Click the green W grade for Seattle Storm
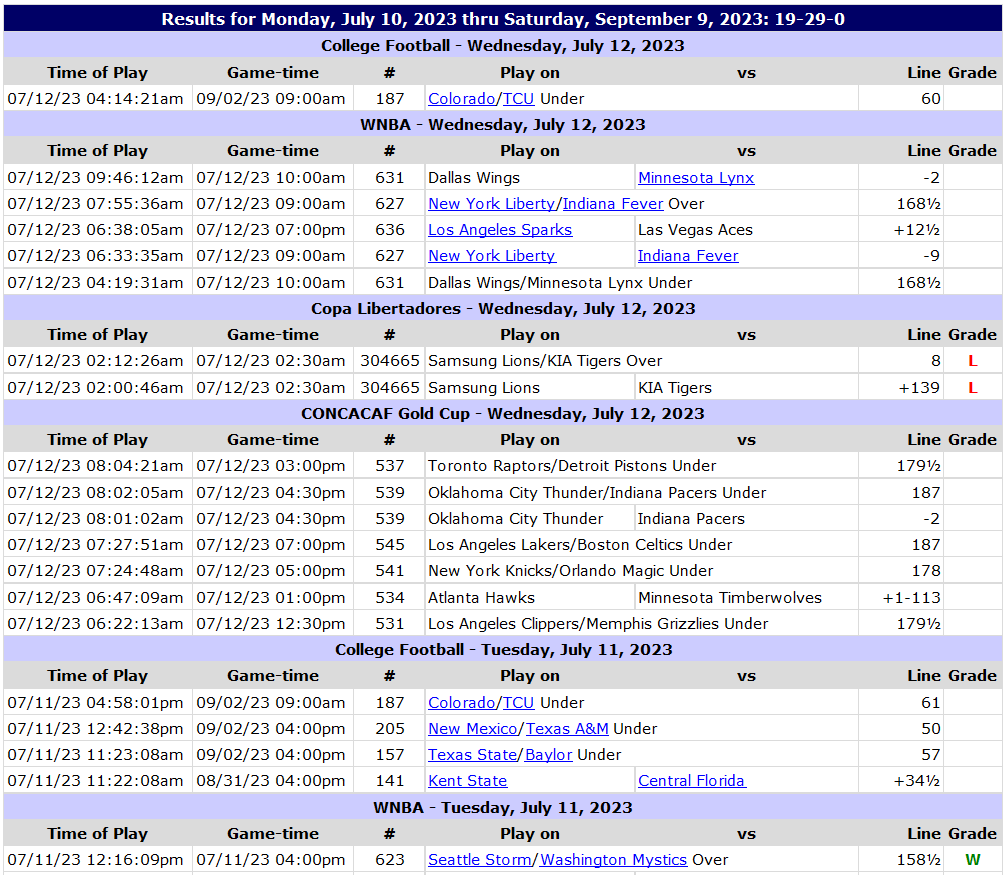This screenshot has height=875, width=1003. point(973,860)
